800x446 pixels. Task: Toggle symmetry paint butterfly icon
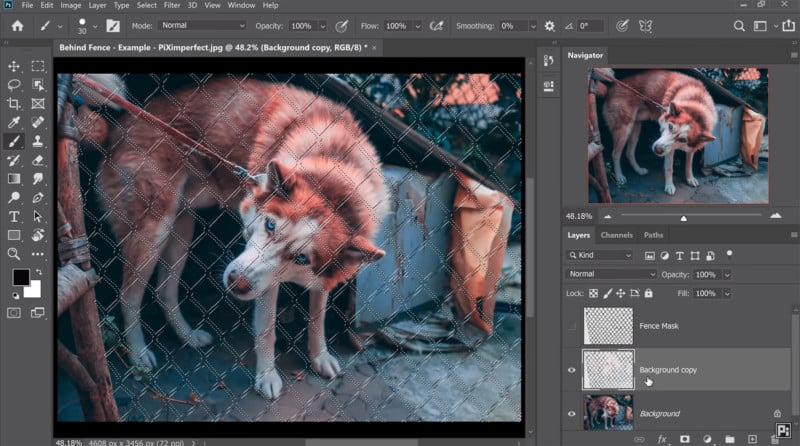click(645, 26)
